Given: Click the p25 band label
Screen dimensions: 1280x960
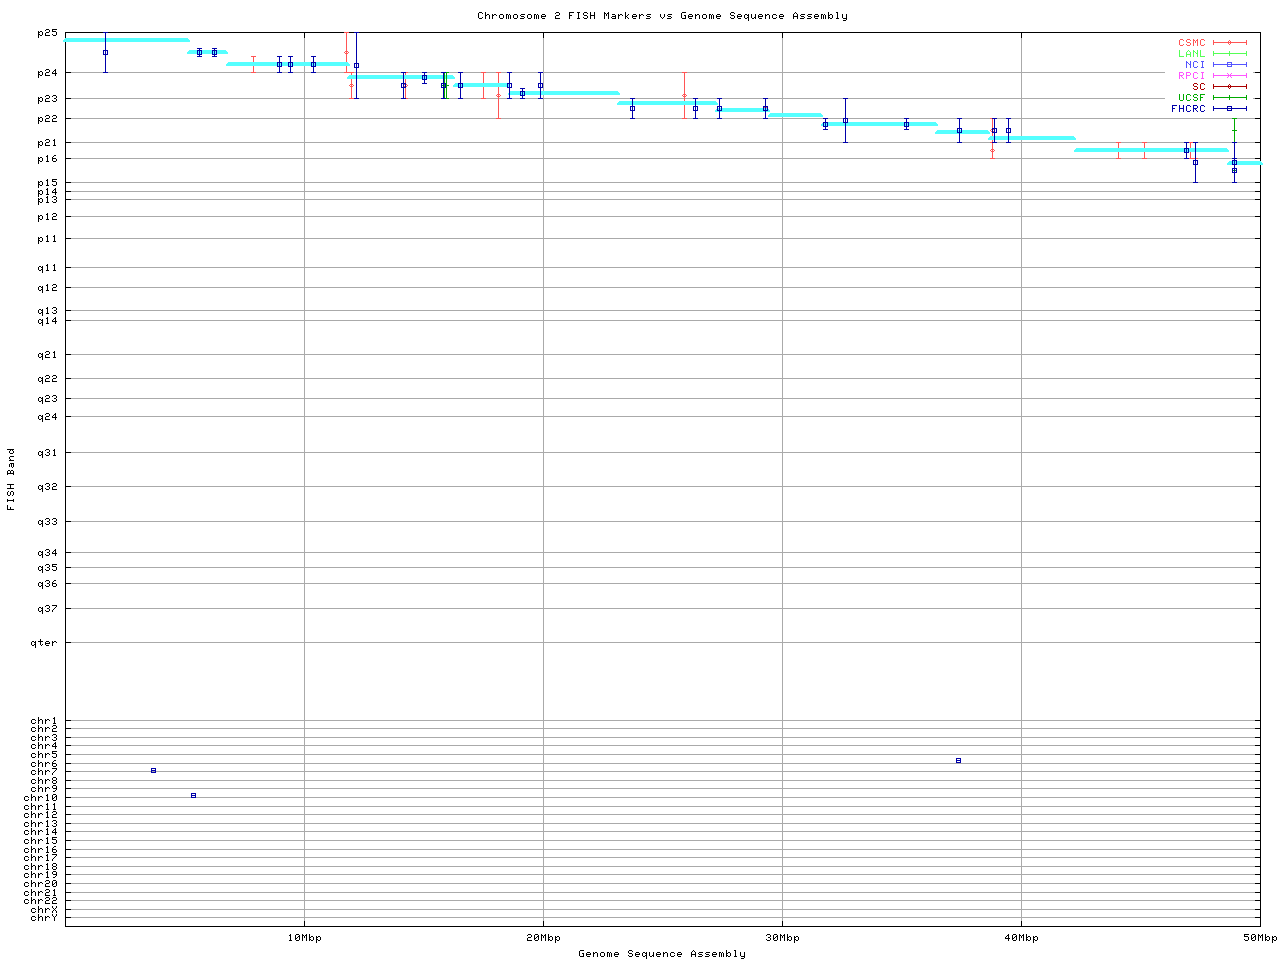Looking at the screenshot, I should pos(47,33).
